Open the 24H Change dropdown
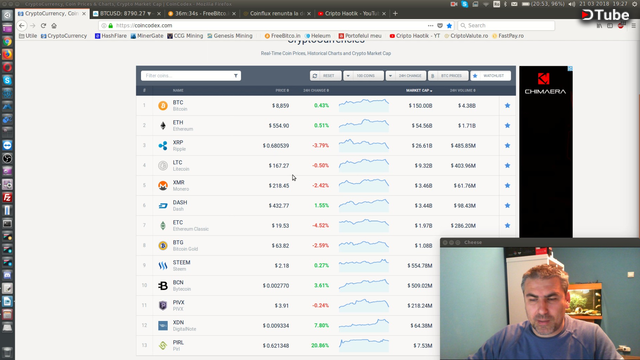The image size is (640, 360). pyautogui.click(x=406, y=76)
